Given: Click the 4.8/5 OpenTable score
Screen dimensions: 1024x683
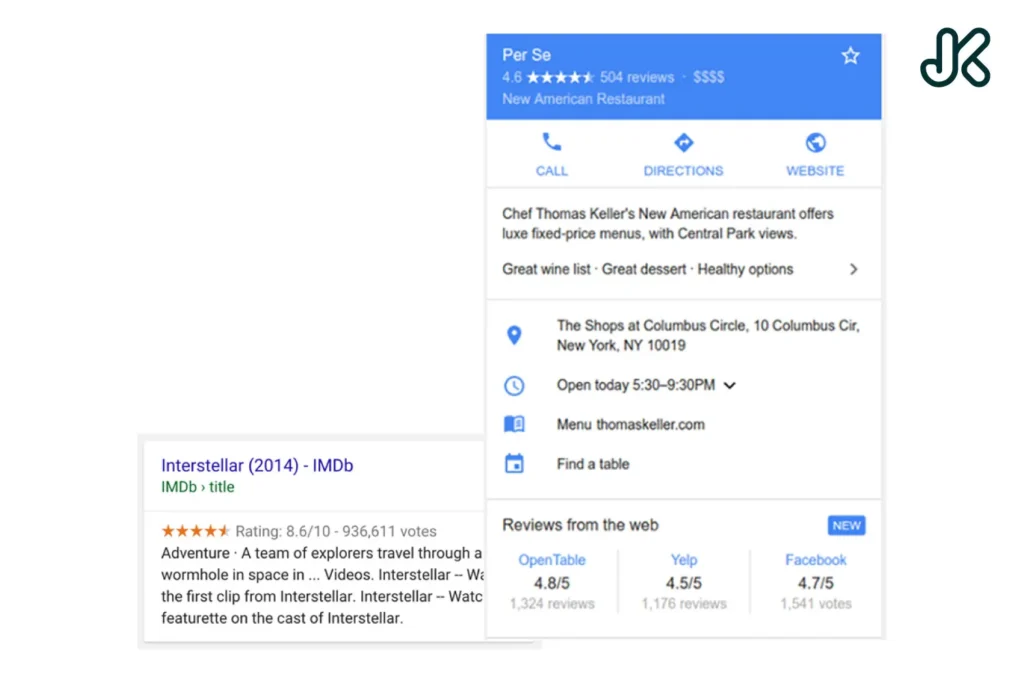Looking at the screenshot, I should (552, 582).
